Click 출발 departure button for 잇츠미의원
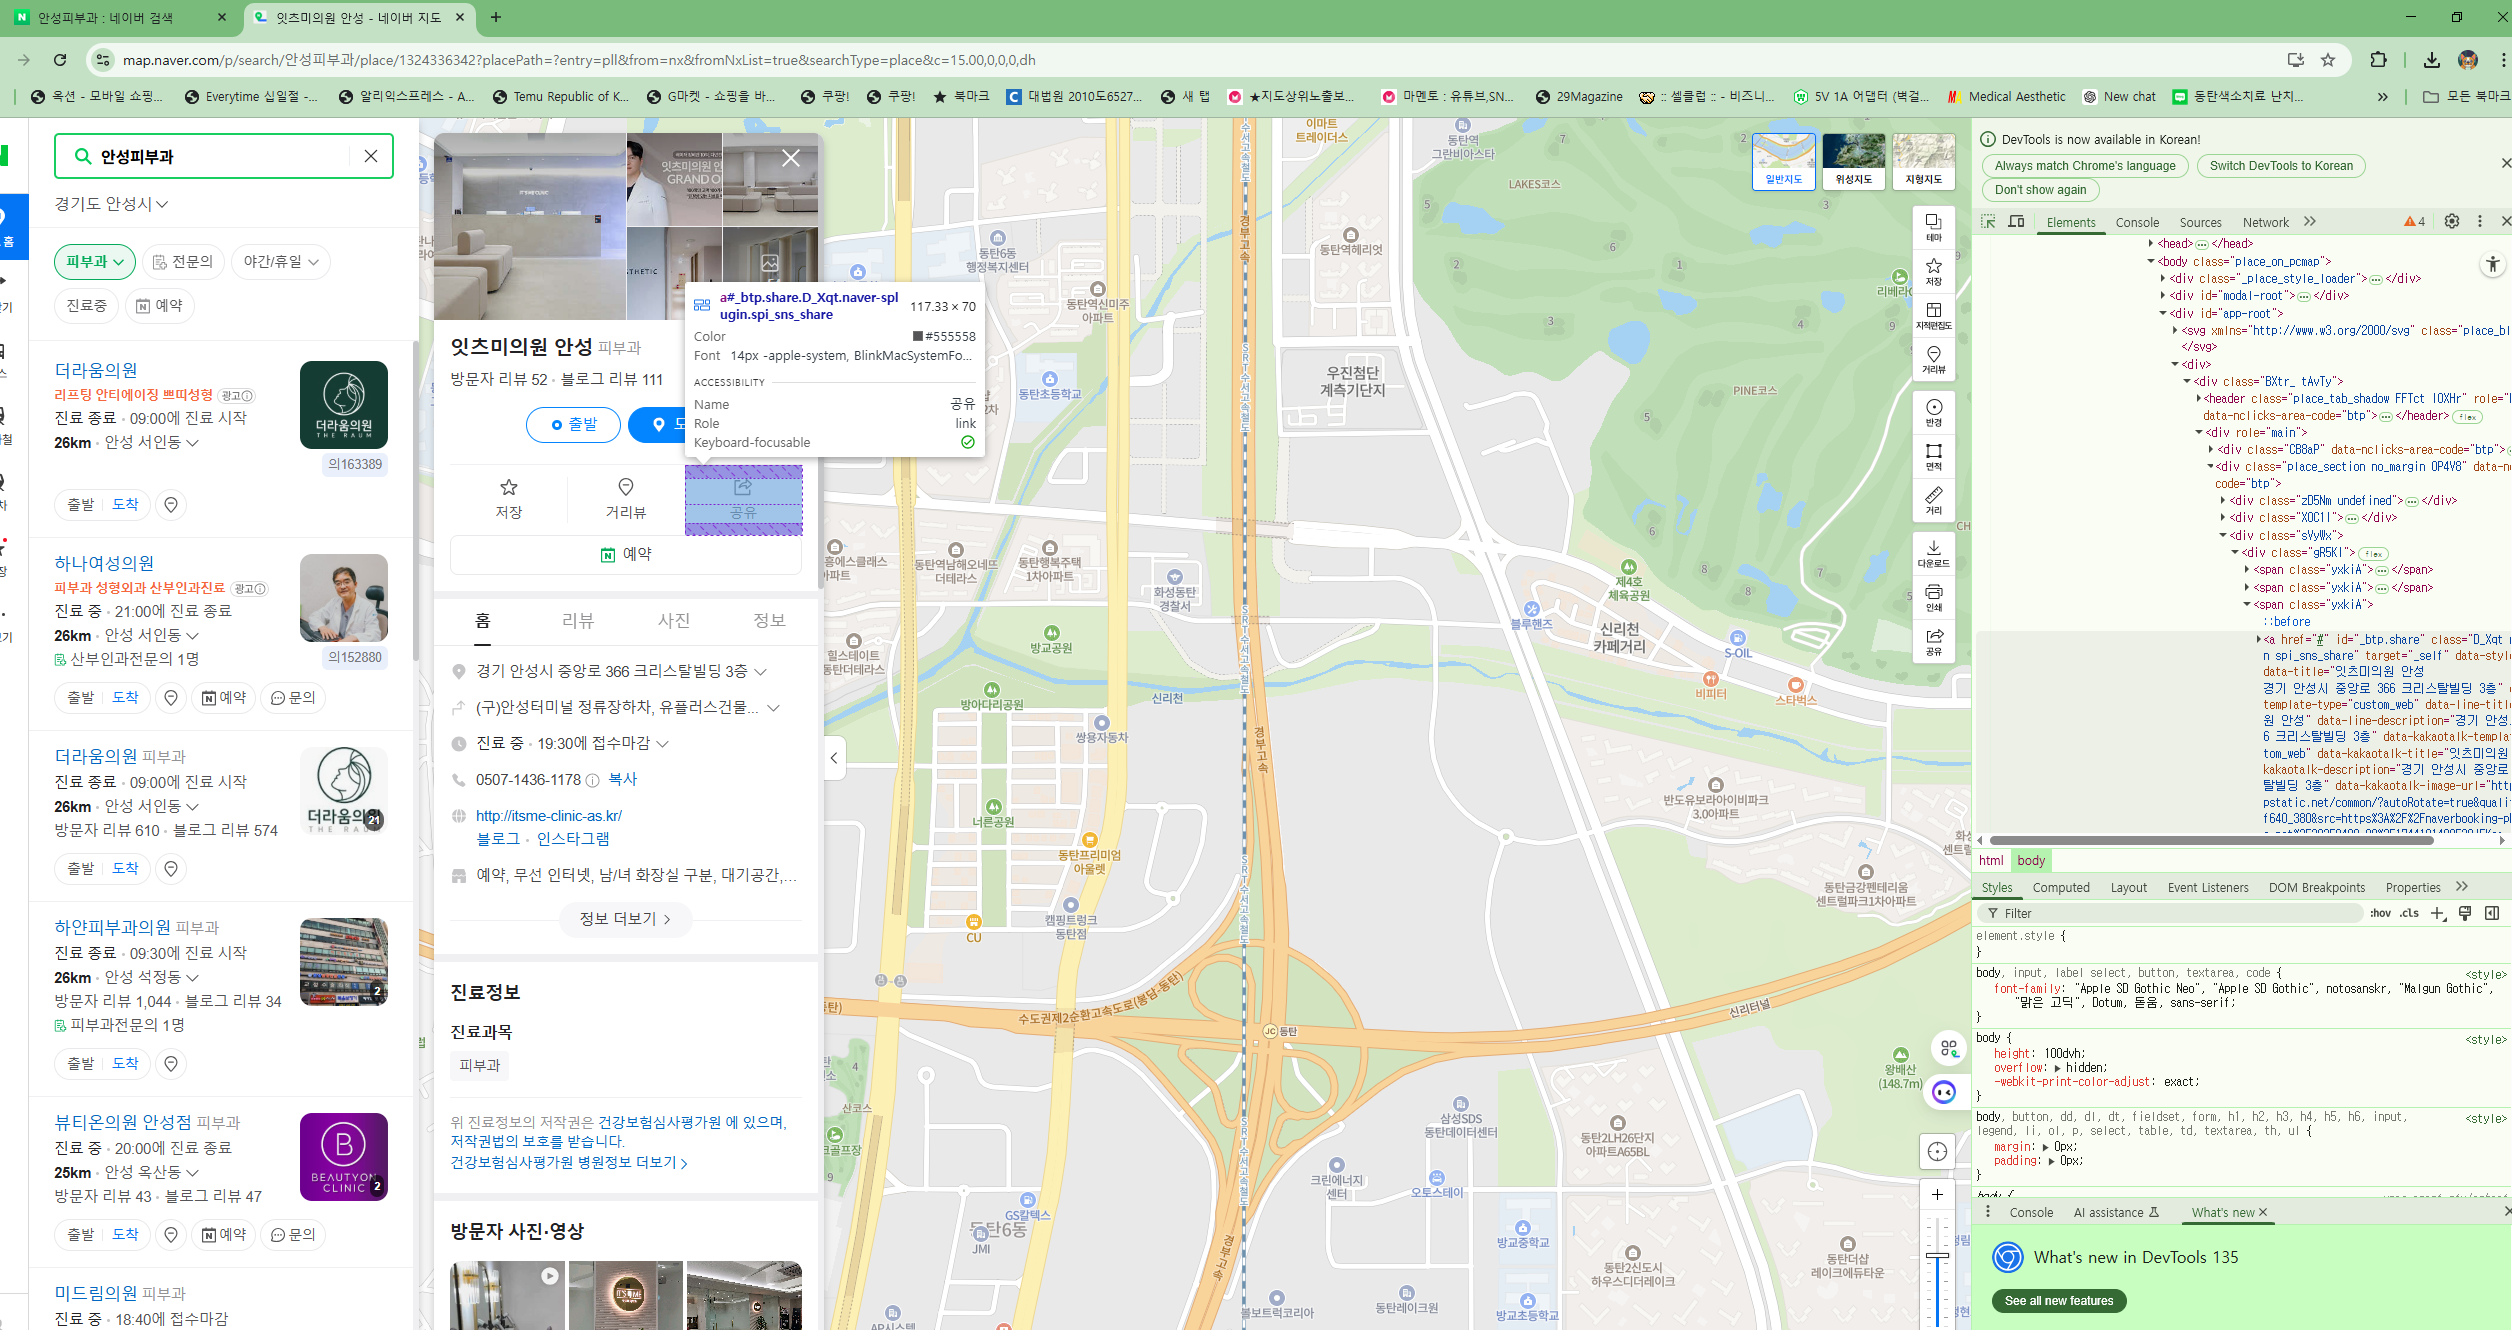The image size is (2512, 1330). (573, 425)
